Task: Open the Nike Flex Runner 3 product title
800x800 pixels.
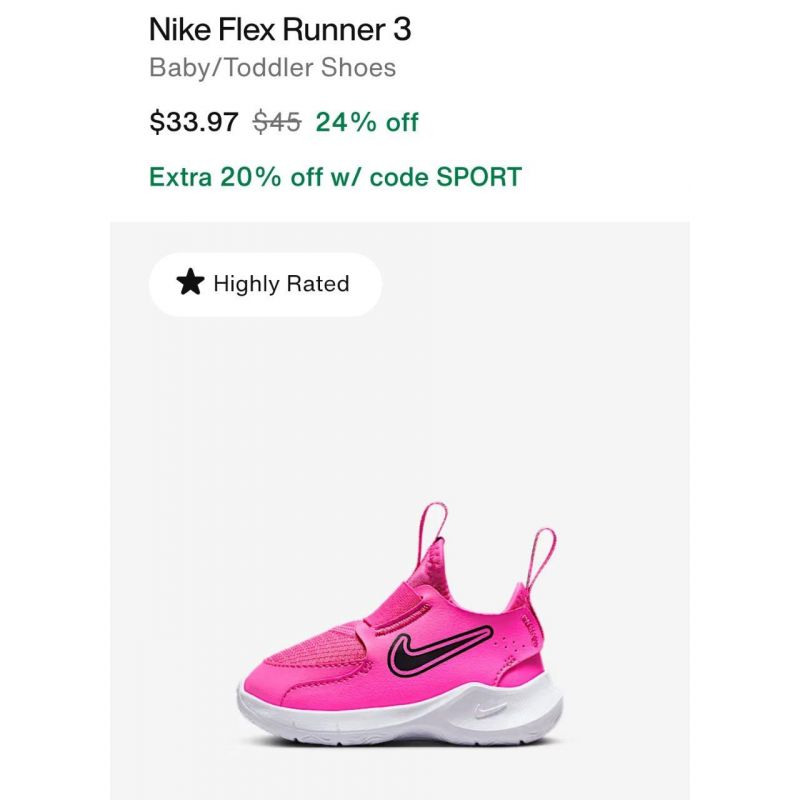Action: 280,30
